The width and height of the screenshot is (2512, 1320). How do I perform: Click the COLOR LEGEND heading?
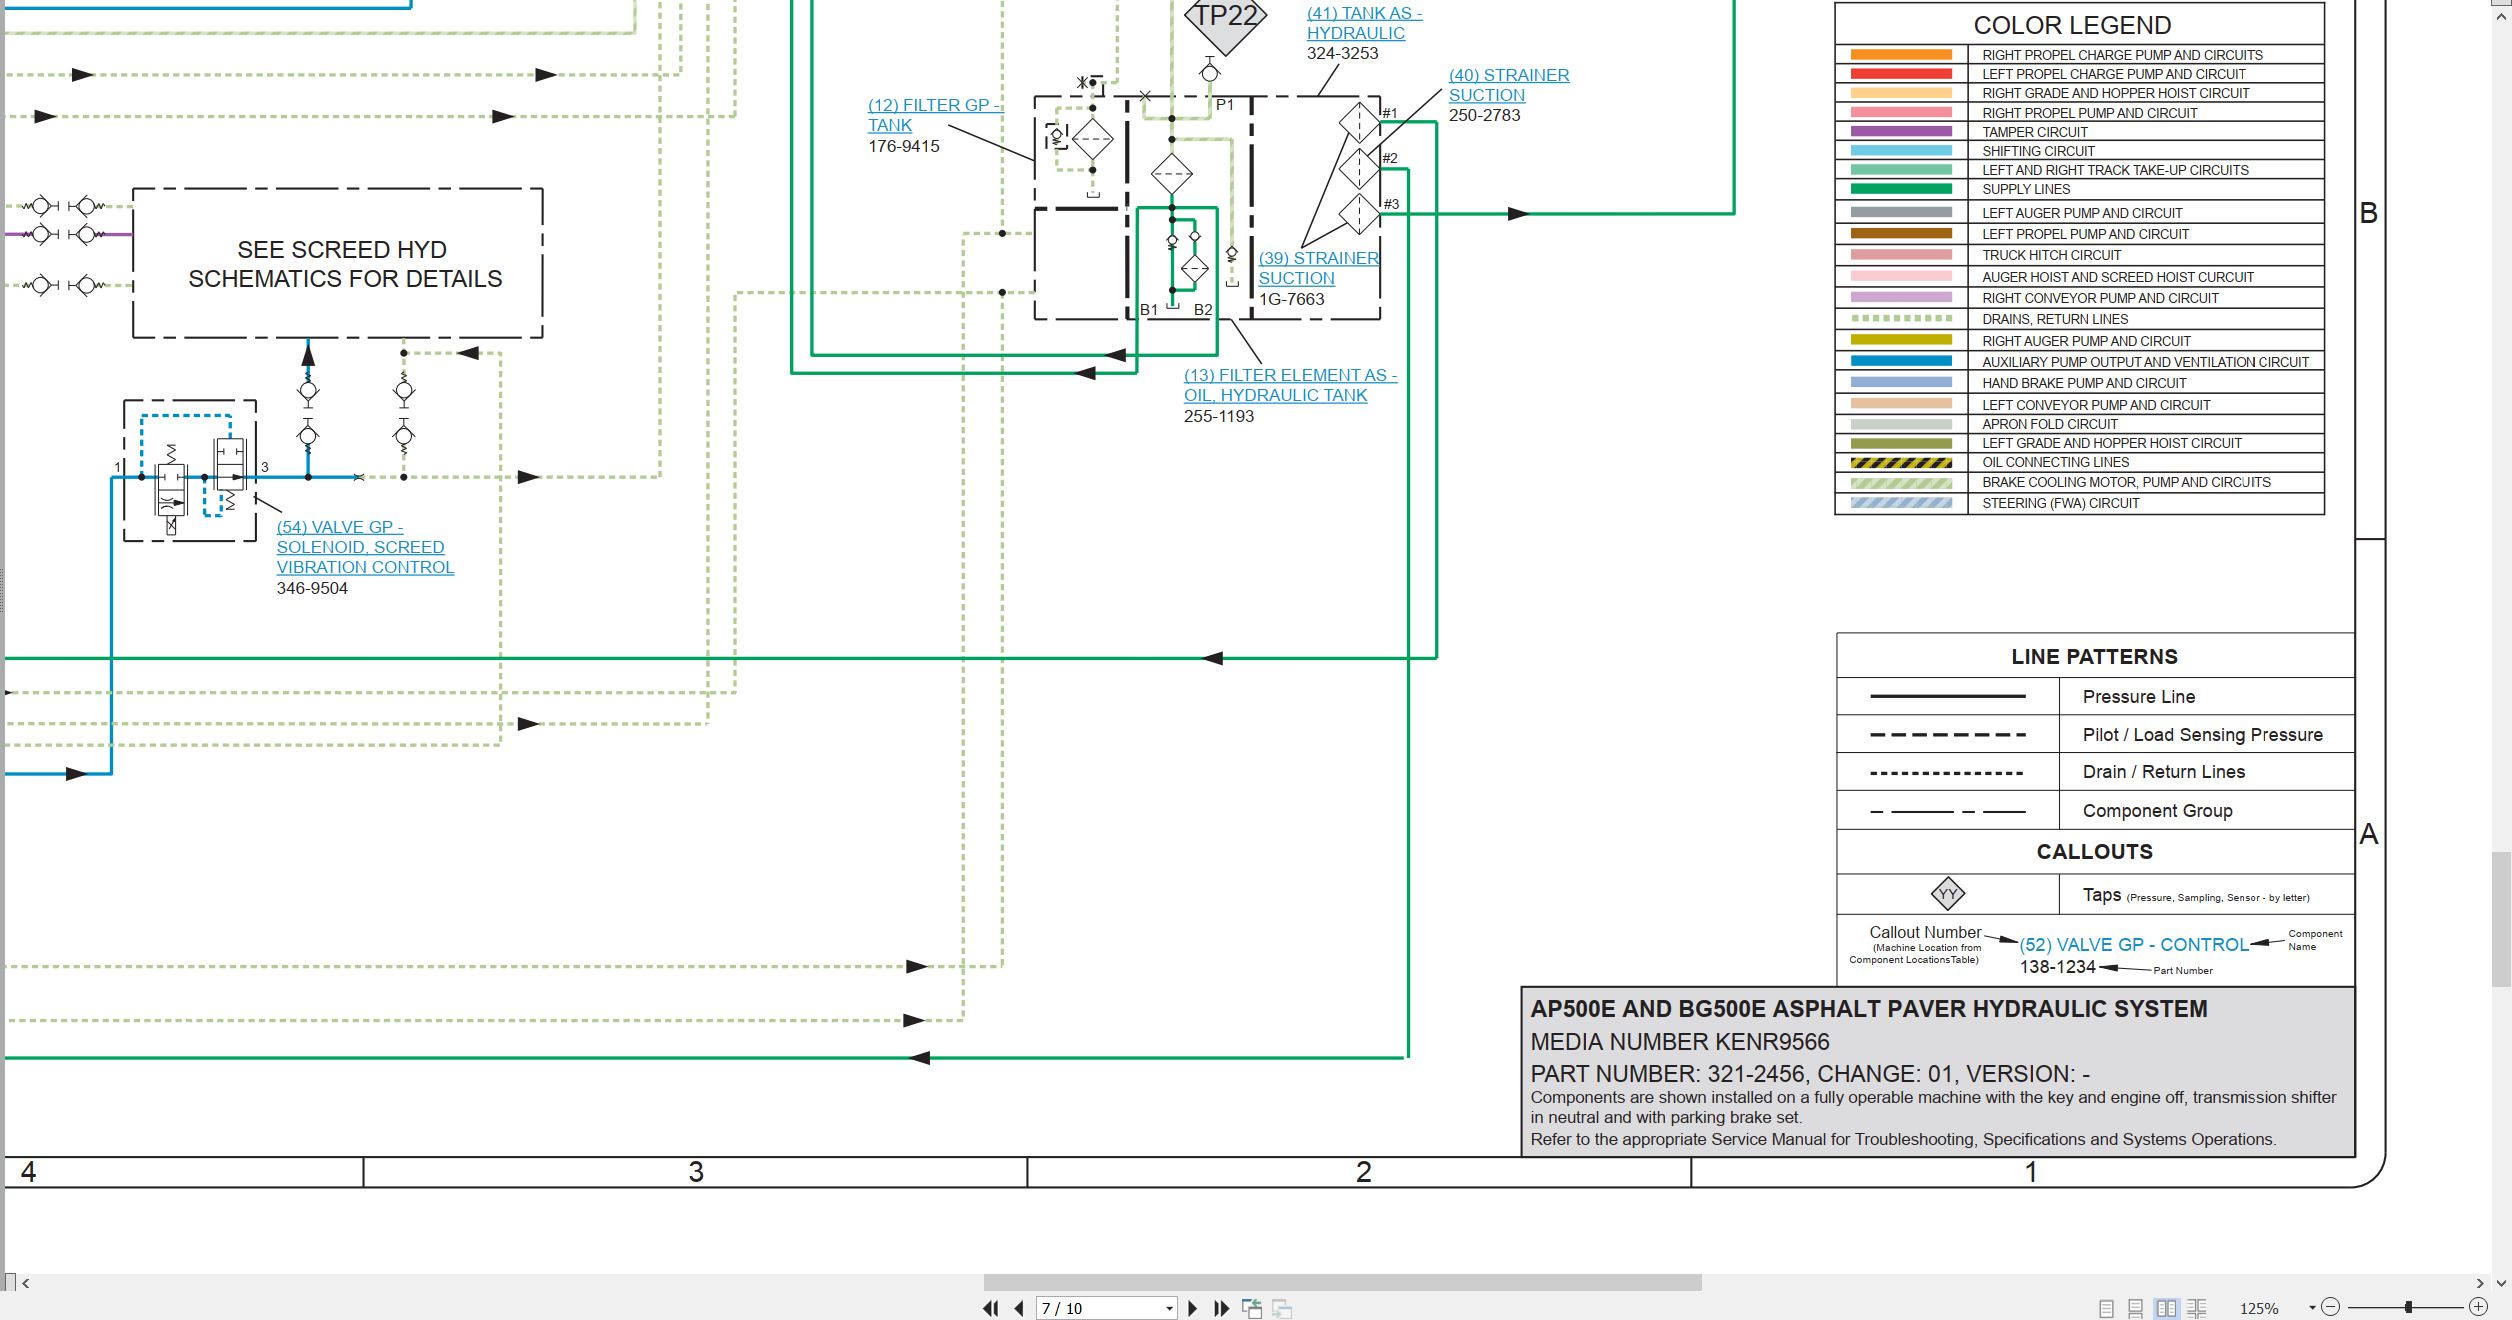click(2072, 25)
